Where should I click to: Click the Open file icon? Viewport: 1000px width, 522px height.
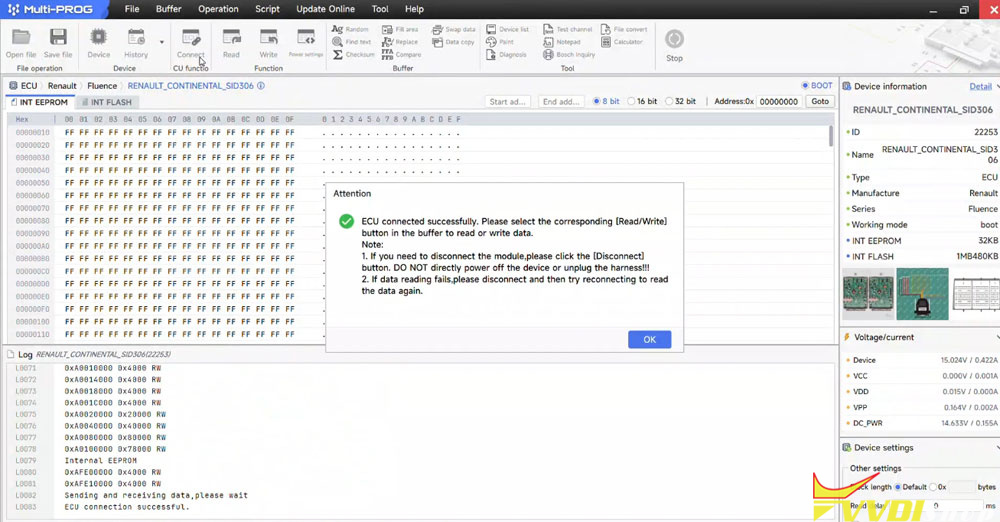(x=20, y=40)
